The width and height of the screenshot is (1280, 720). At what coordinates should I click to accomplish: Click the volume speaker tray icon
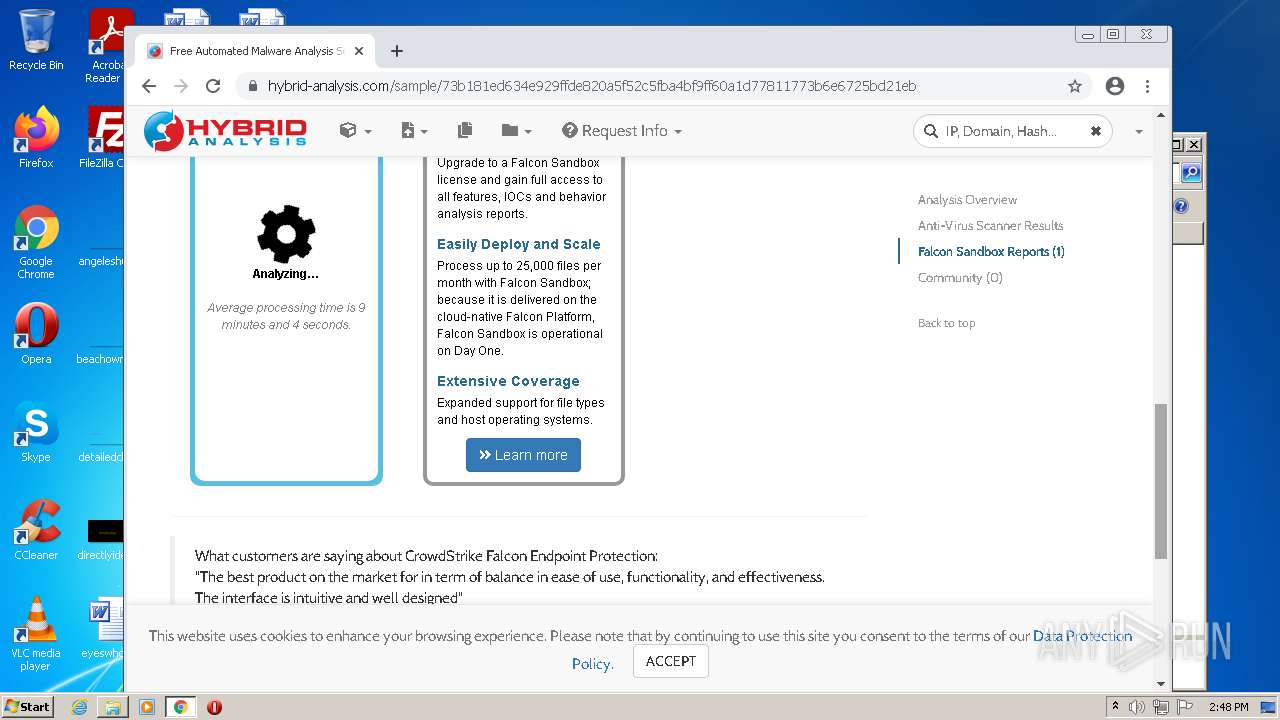[x=1137, y=707]
